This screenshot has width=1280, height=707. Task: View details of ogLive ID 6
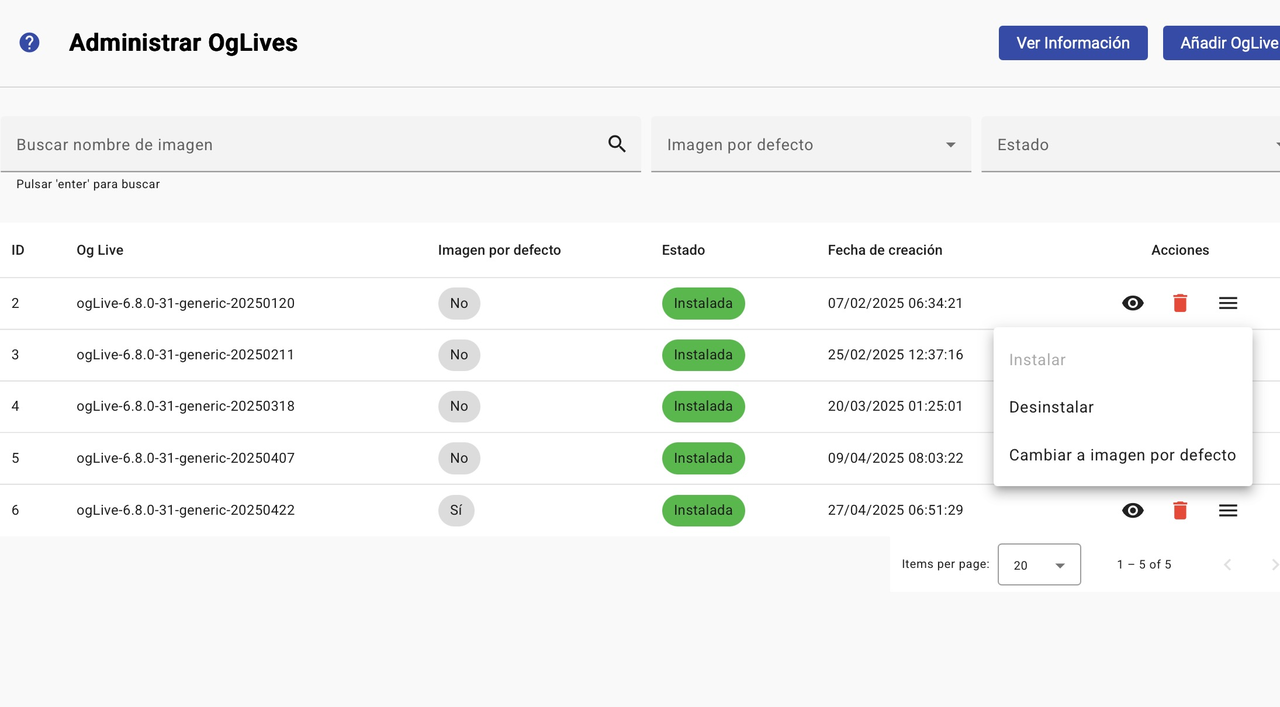click(x=1132, y=510)
